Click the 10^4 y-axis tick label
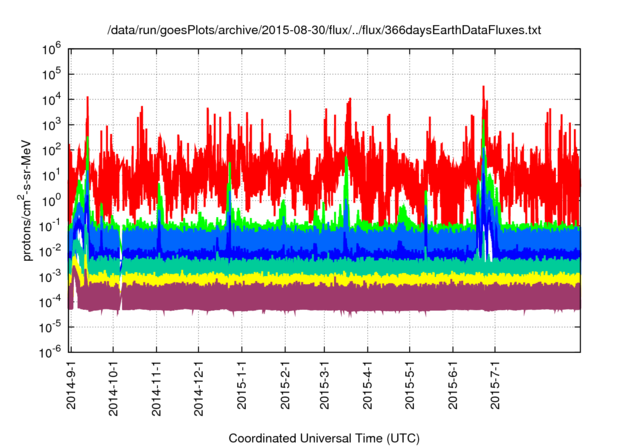Screen dimensions: 640x448 click(51, 100)
